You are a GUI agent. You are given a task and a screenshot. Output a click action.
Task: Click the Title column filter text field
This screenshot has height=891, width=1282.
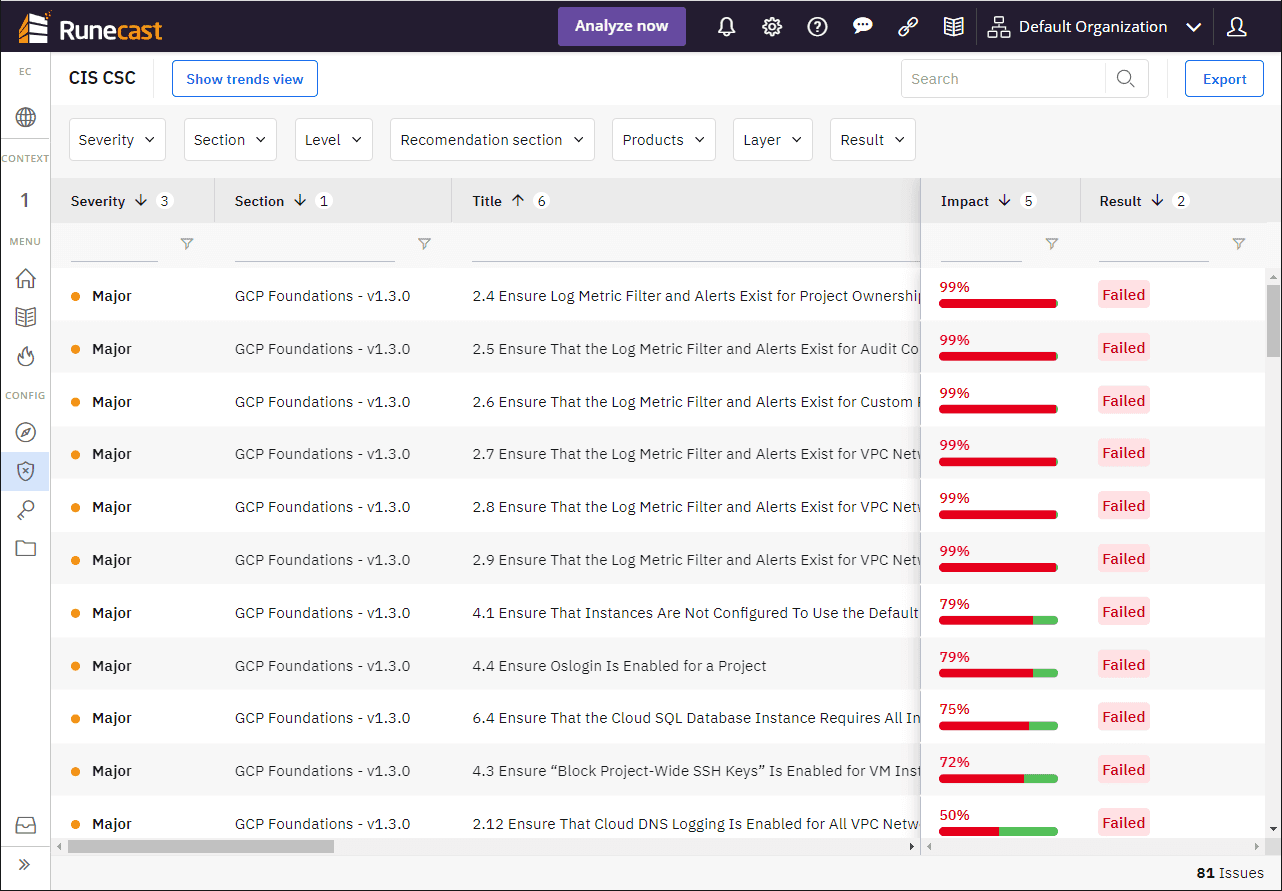point(696,245)
